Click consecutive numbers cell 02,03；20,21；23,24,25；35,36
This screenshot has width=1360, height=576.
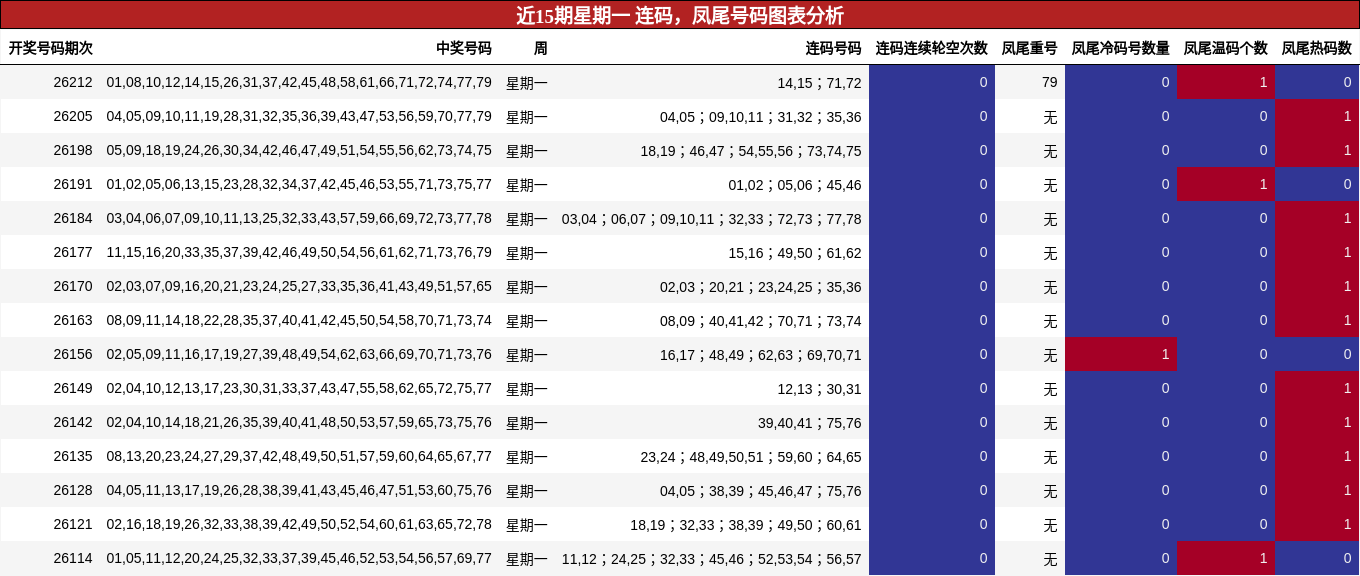point(761,286)
